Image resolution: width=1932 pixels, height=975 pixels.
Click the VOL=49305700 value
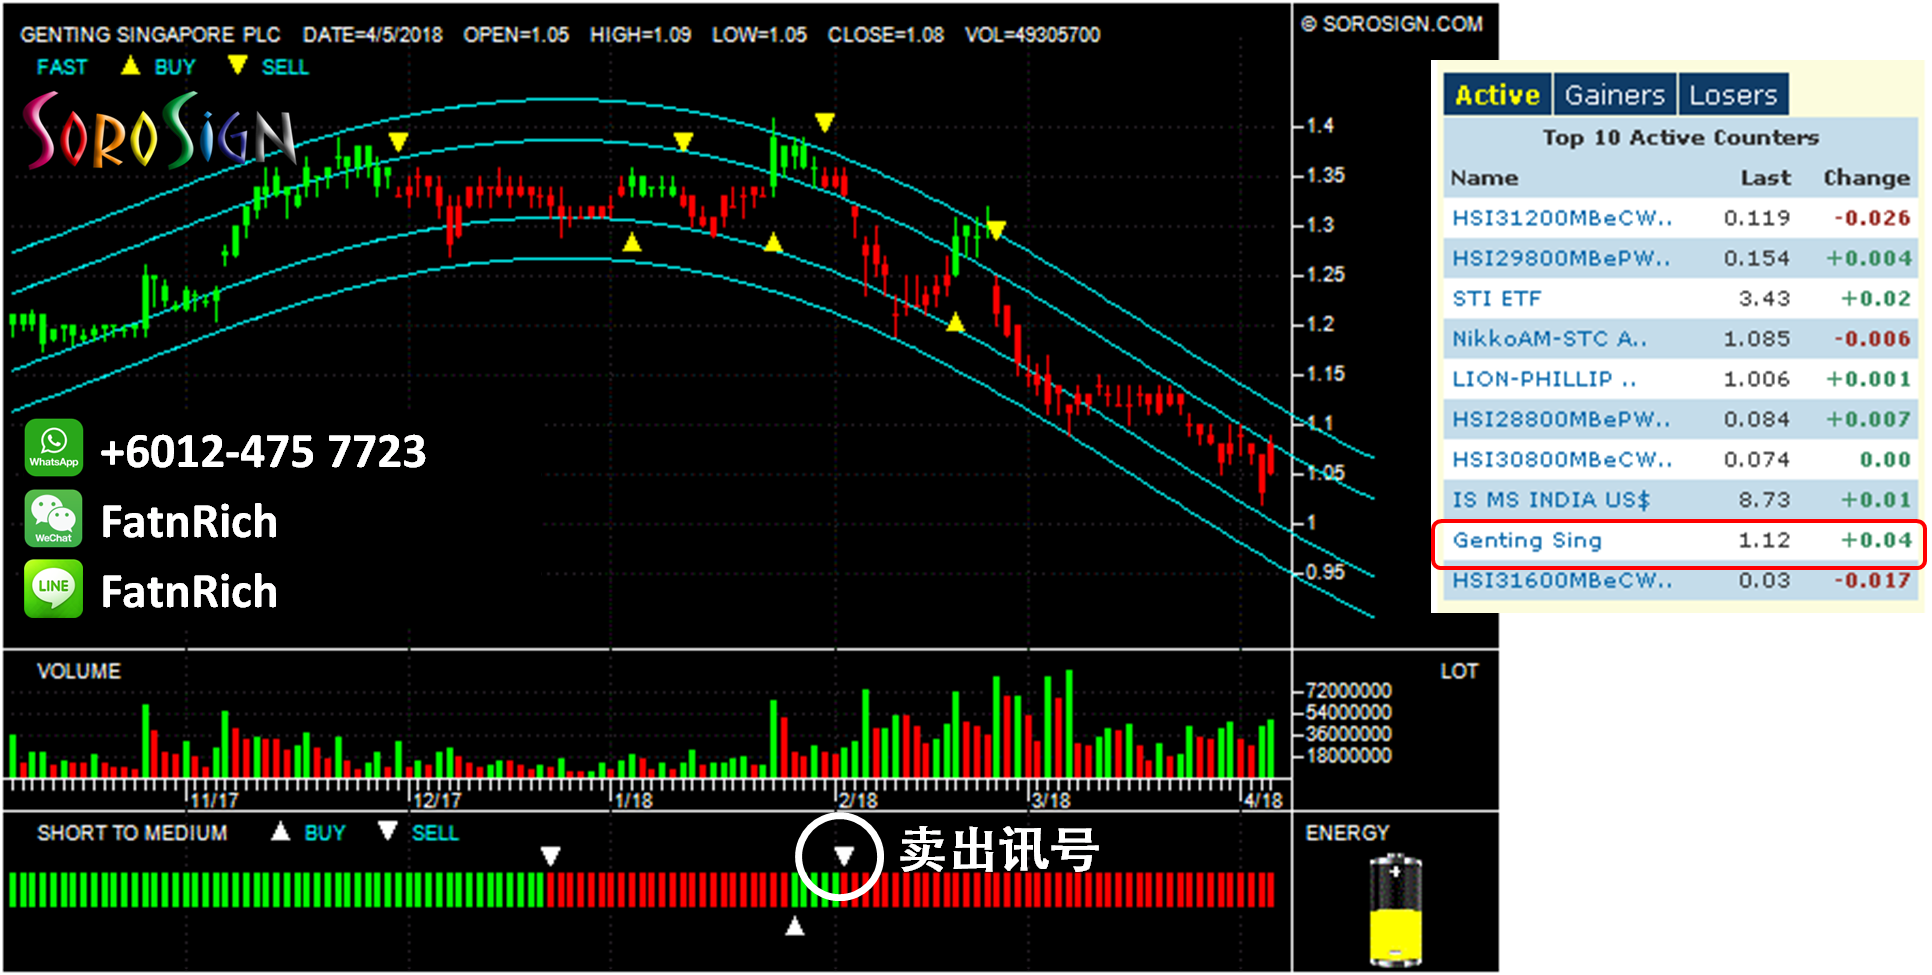point(1033,35)
